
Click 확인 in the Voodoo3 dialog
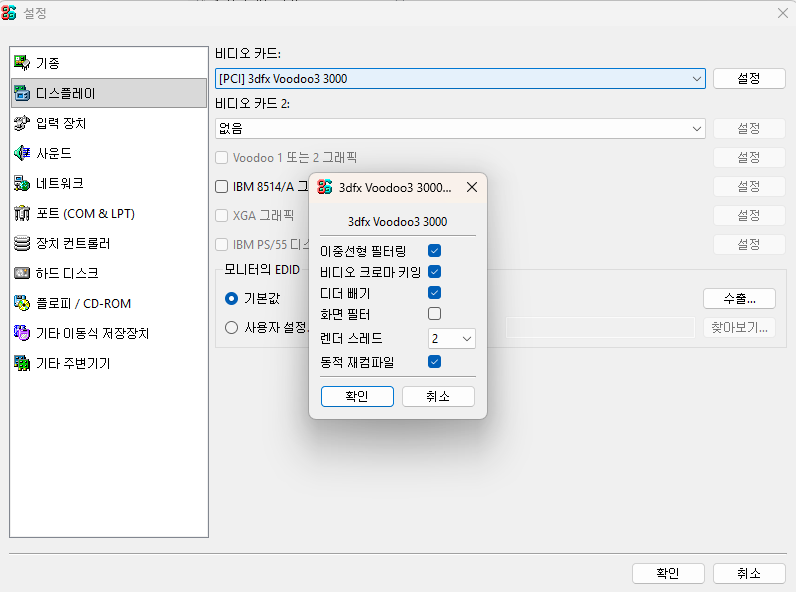(x=357, y=397)
